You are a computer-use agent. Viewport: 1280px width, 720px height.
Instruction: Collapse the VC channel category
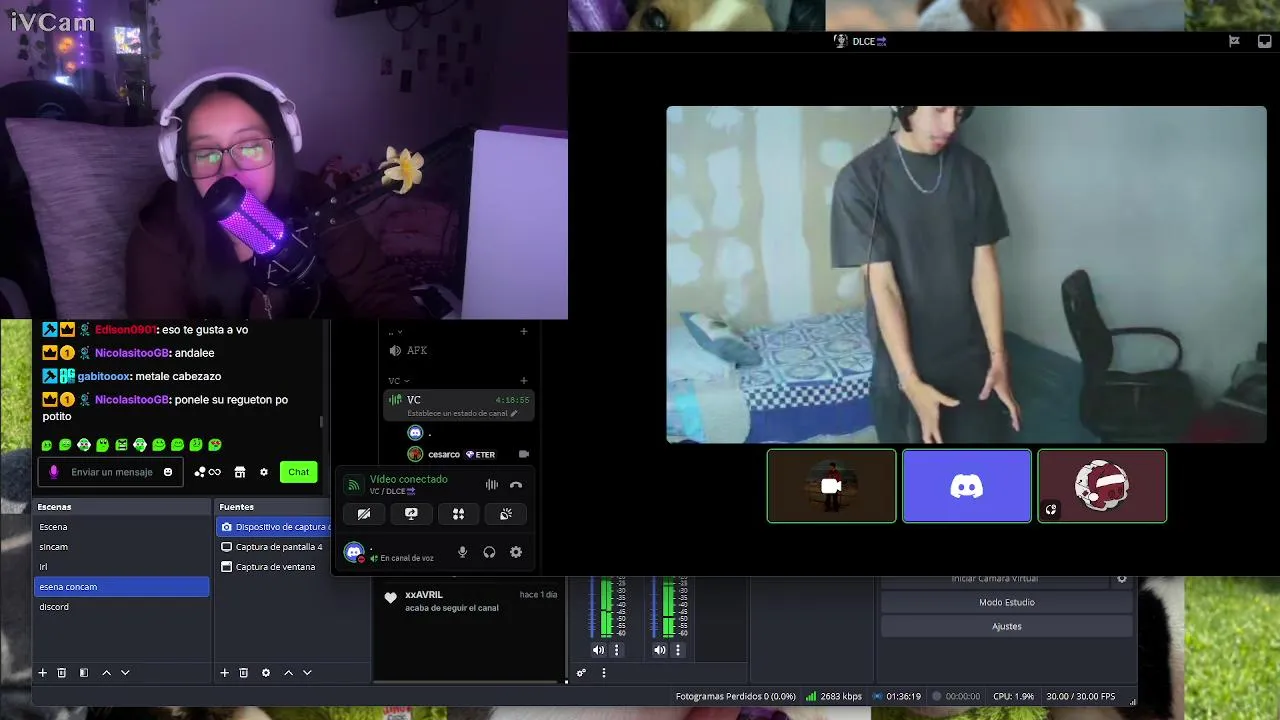tap(399, 381)
